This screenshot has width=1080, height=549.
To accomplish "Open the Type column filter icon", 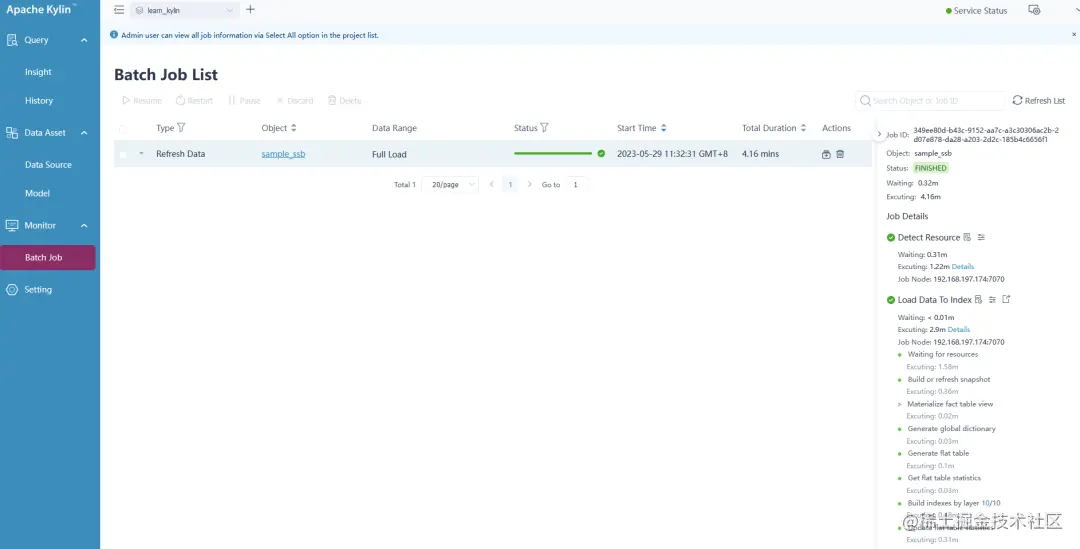I will [181, 127].
